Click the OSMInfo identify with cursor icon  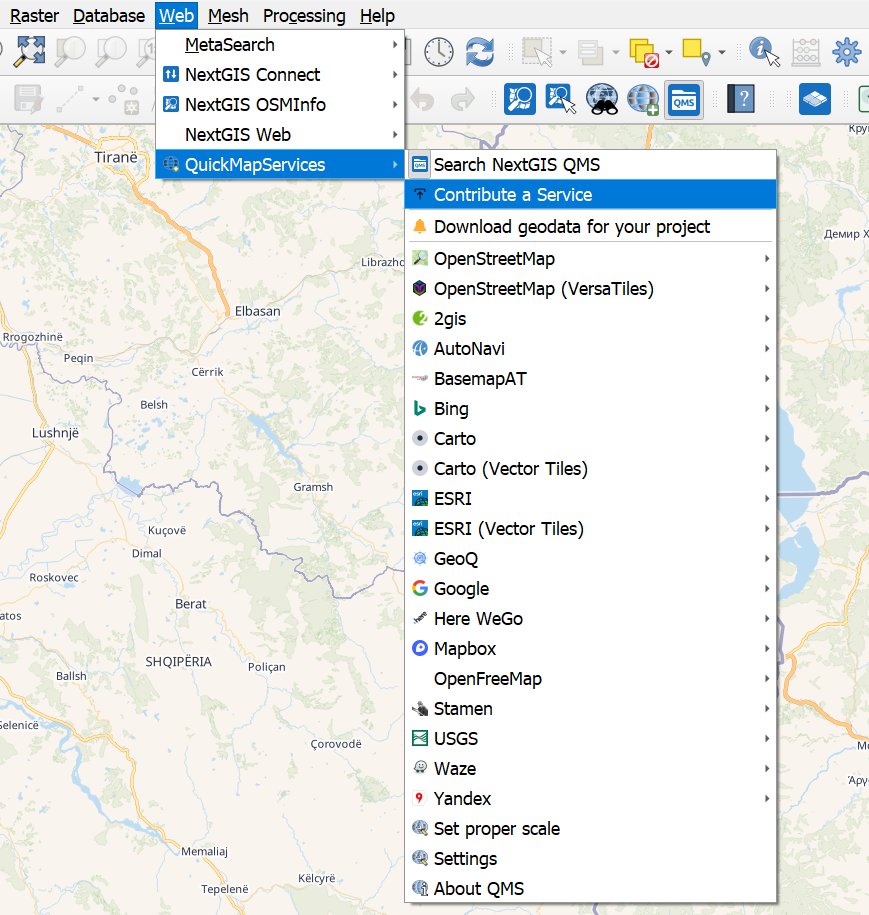(560, 99)
